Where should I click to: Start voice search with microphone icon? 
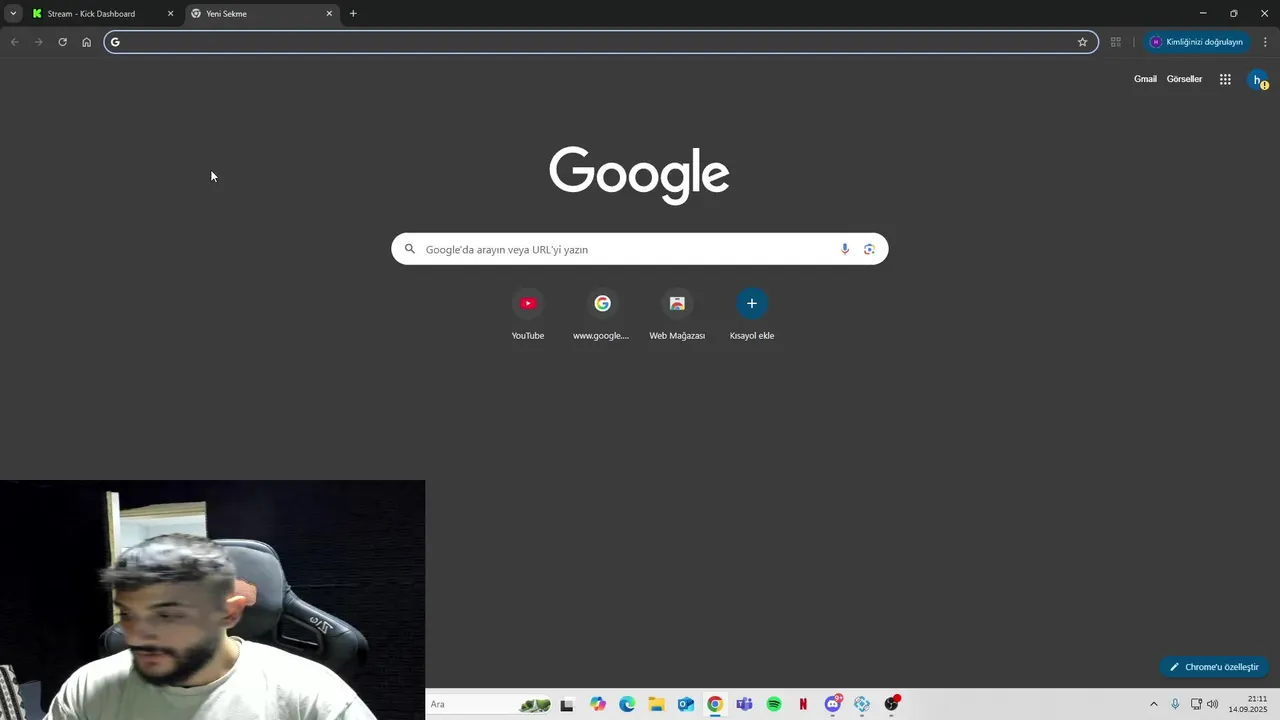coord(845,249)
